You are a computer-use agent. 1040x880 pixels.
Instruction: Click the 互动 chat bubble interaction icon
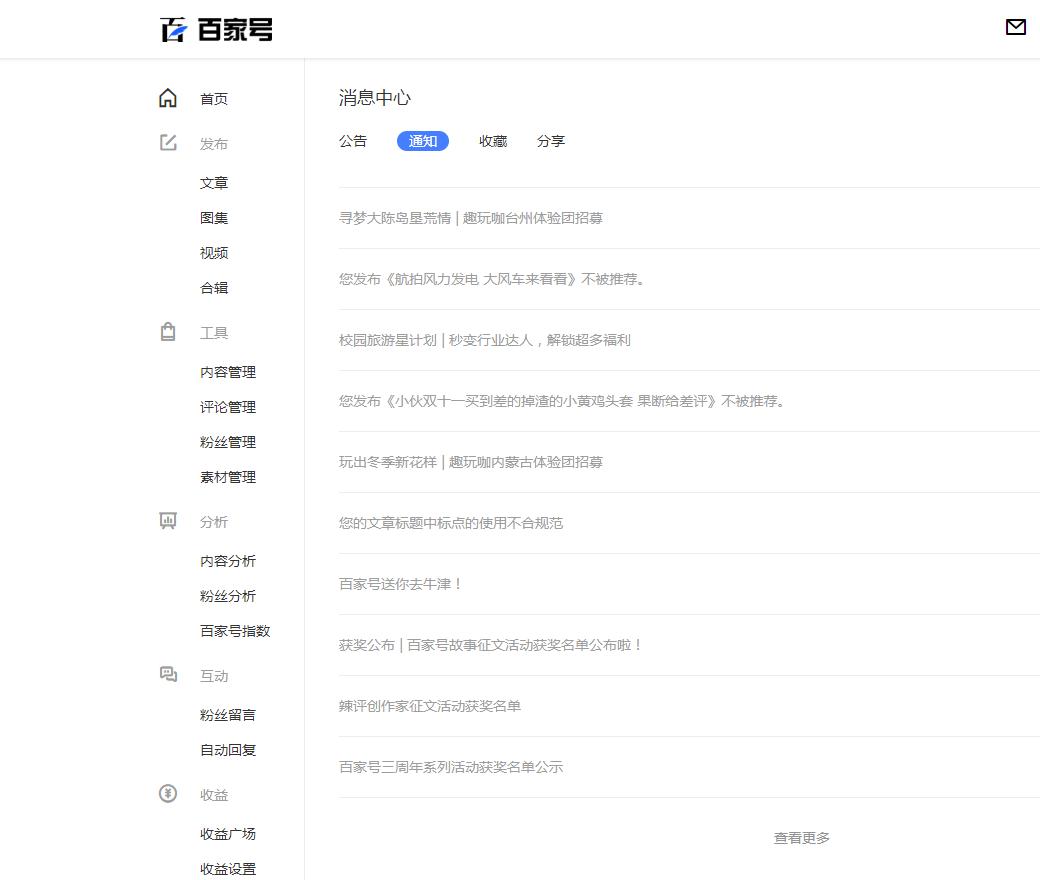point(167,676)
